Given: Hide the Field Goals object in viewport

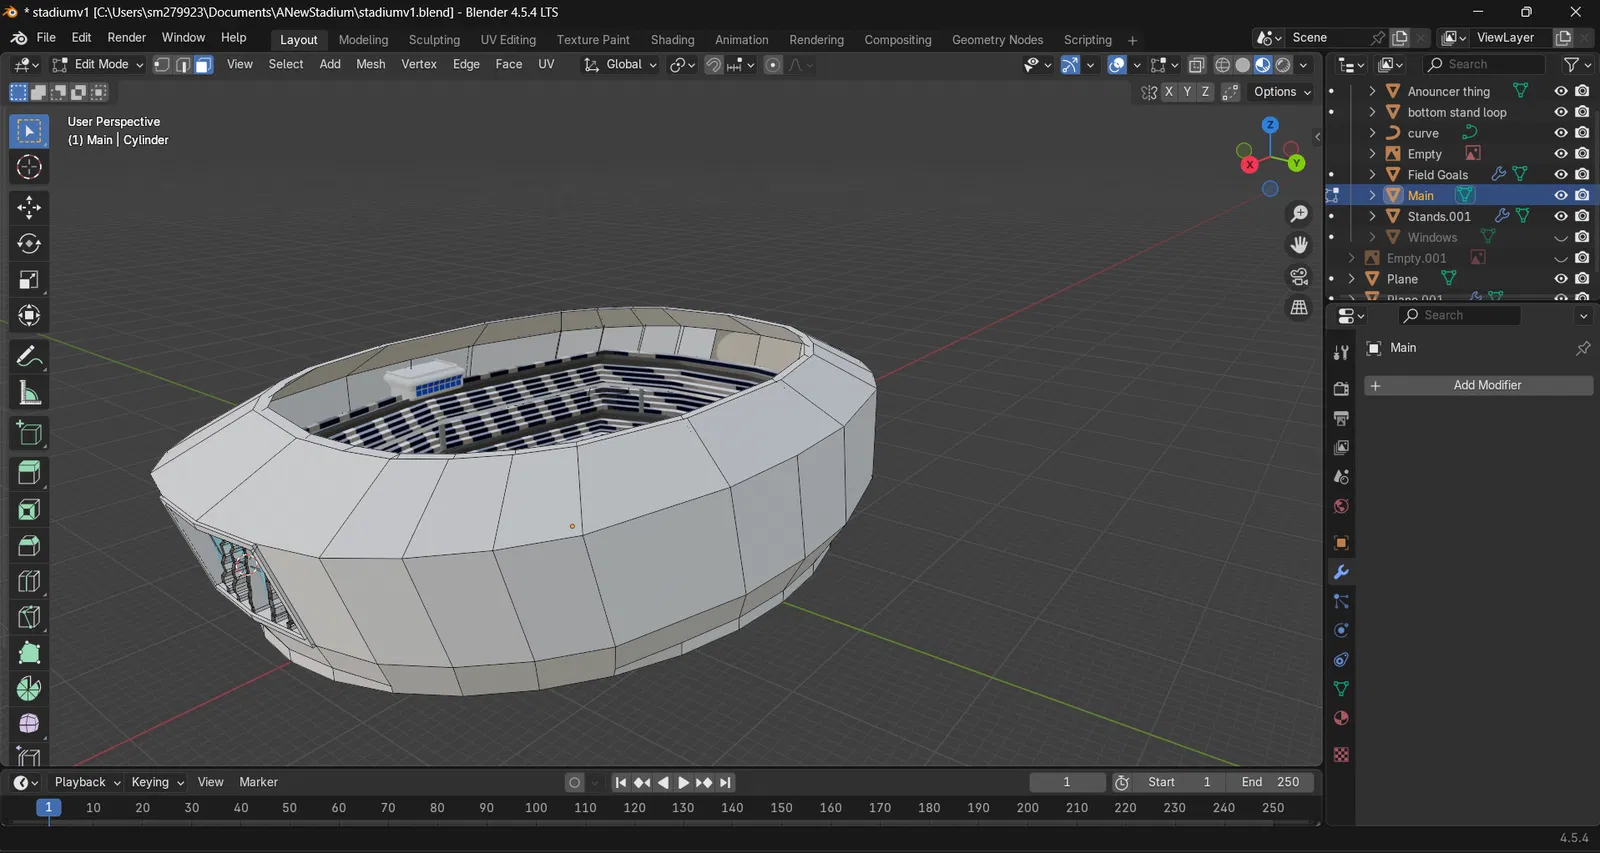Looking at the screenshot, I should [x=1561, y=174].
